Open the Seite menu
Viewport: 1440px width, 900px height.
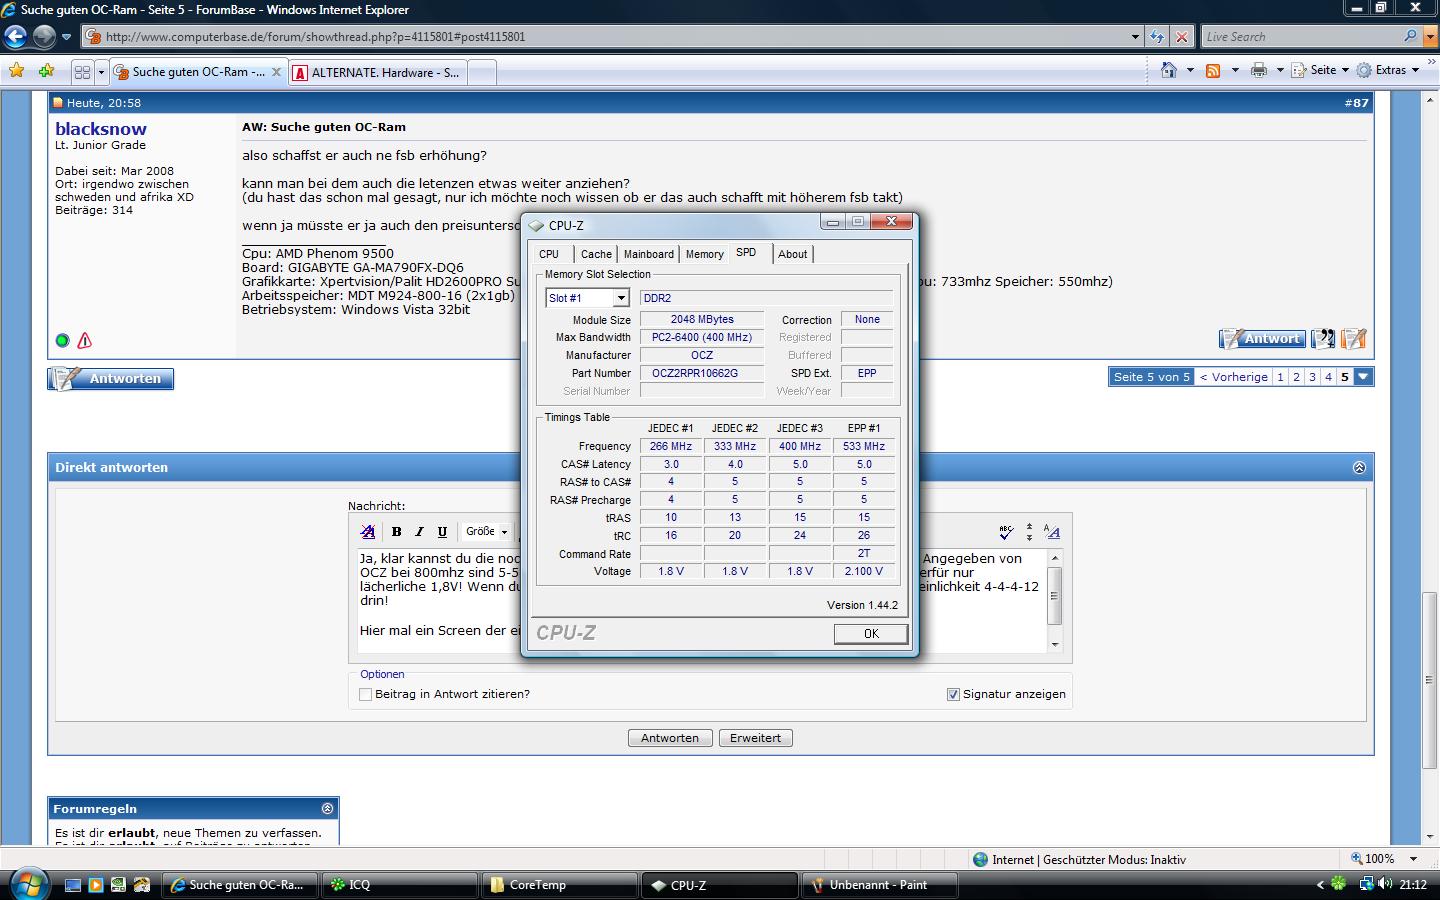1320,70
